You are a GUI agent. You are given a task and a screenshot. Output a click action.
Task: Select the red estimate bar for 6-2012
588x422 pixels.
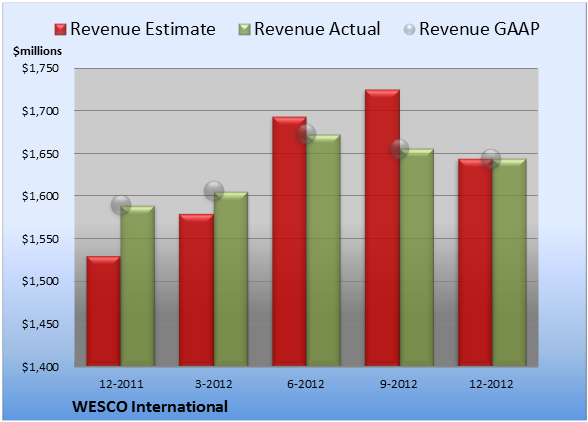coord(290,241)
